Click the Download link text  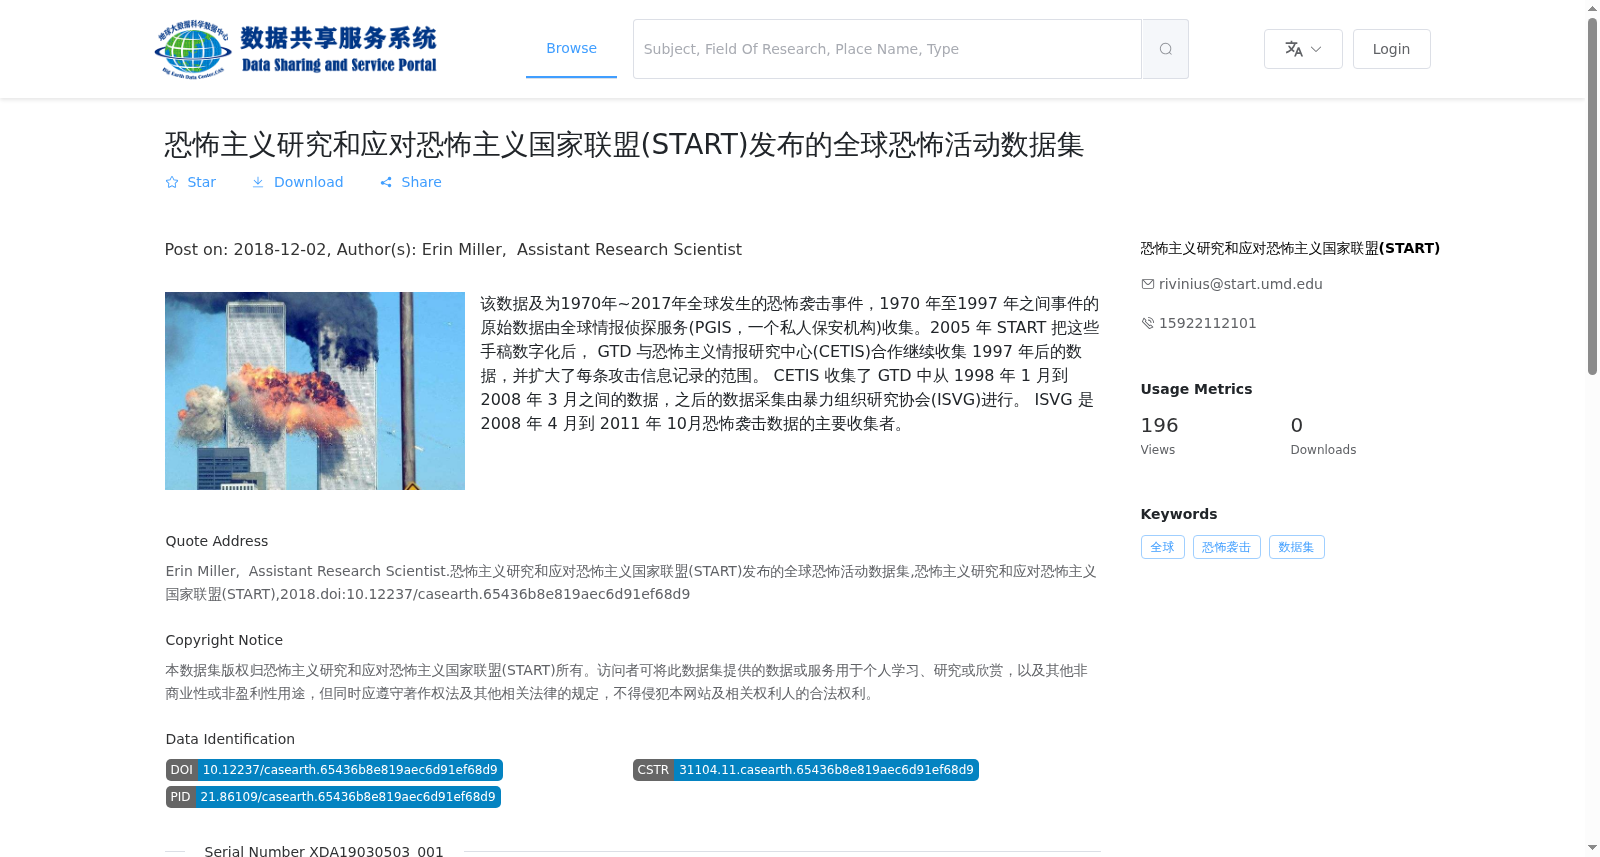click(x=308, y=182)
